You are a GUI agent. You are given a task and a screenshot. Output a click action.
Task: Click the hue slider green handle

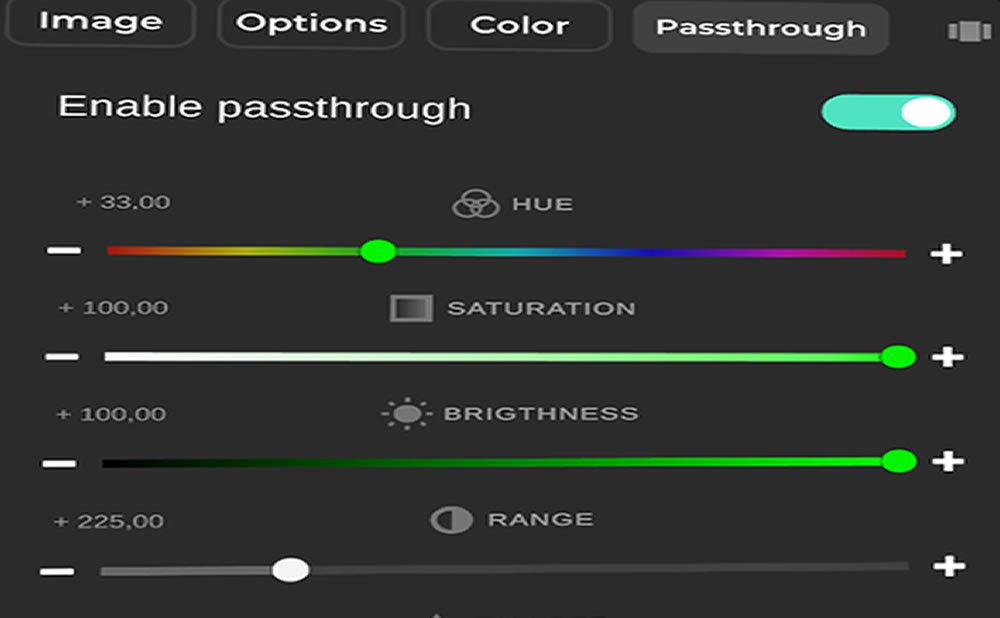click(377, 251)
